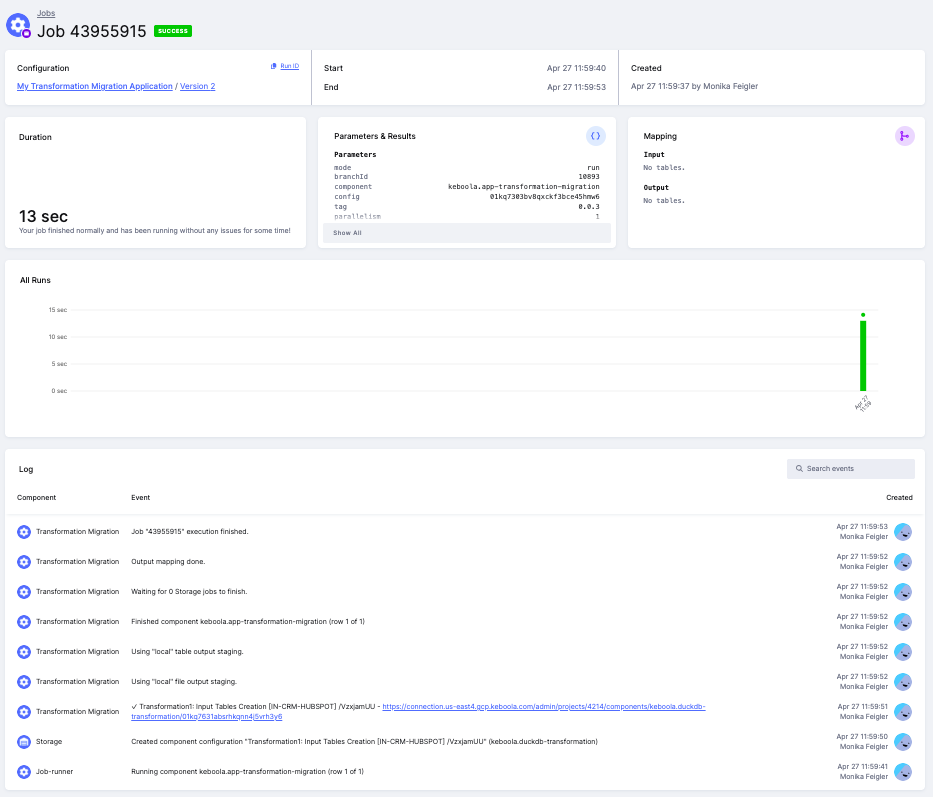Click component value keboola.app-transformation-migration
The height and width of the screenshot is (797, 933).
[524, 187]
